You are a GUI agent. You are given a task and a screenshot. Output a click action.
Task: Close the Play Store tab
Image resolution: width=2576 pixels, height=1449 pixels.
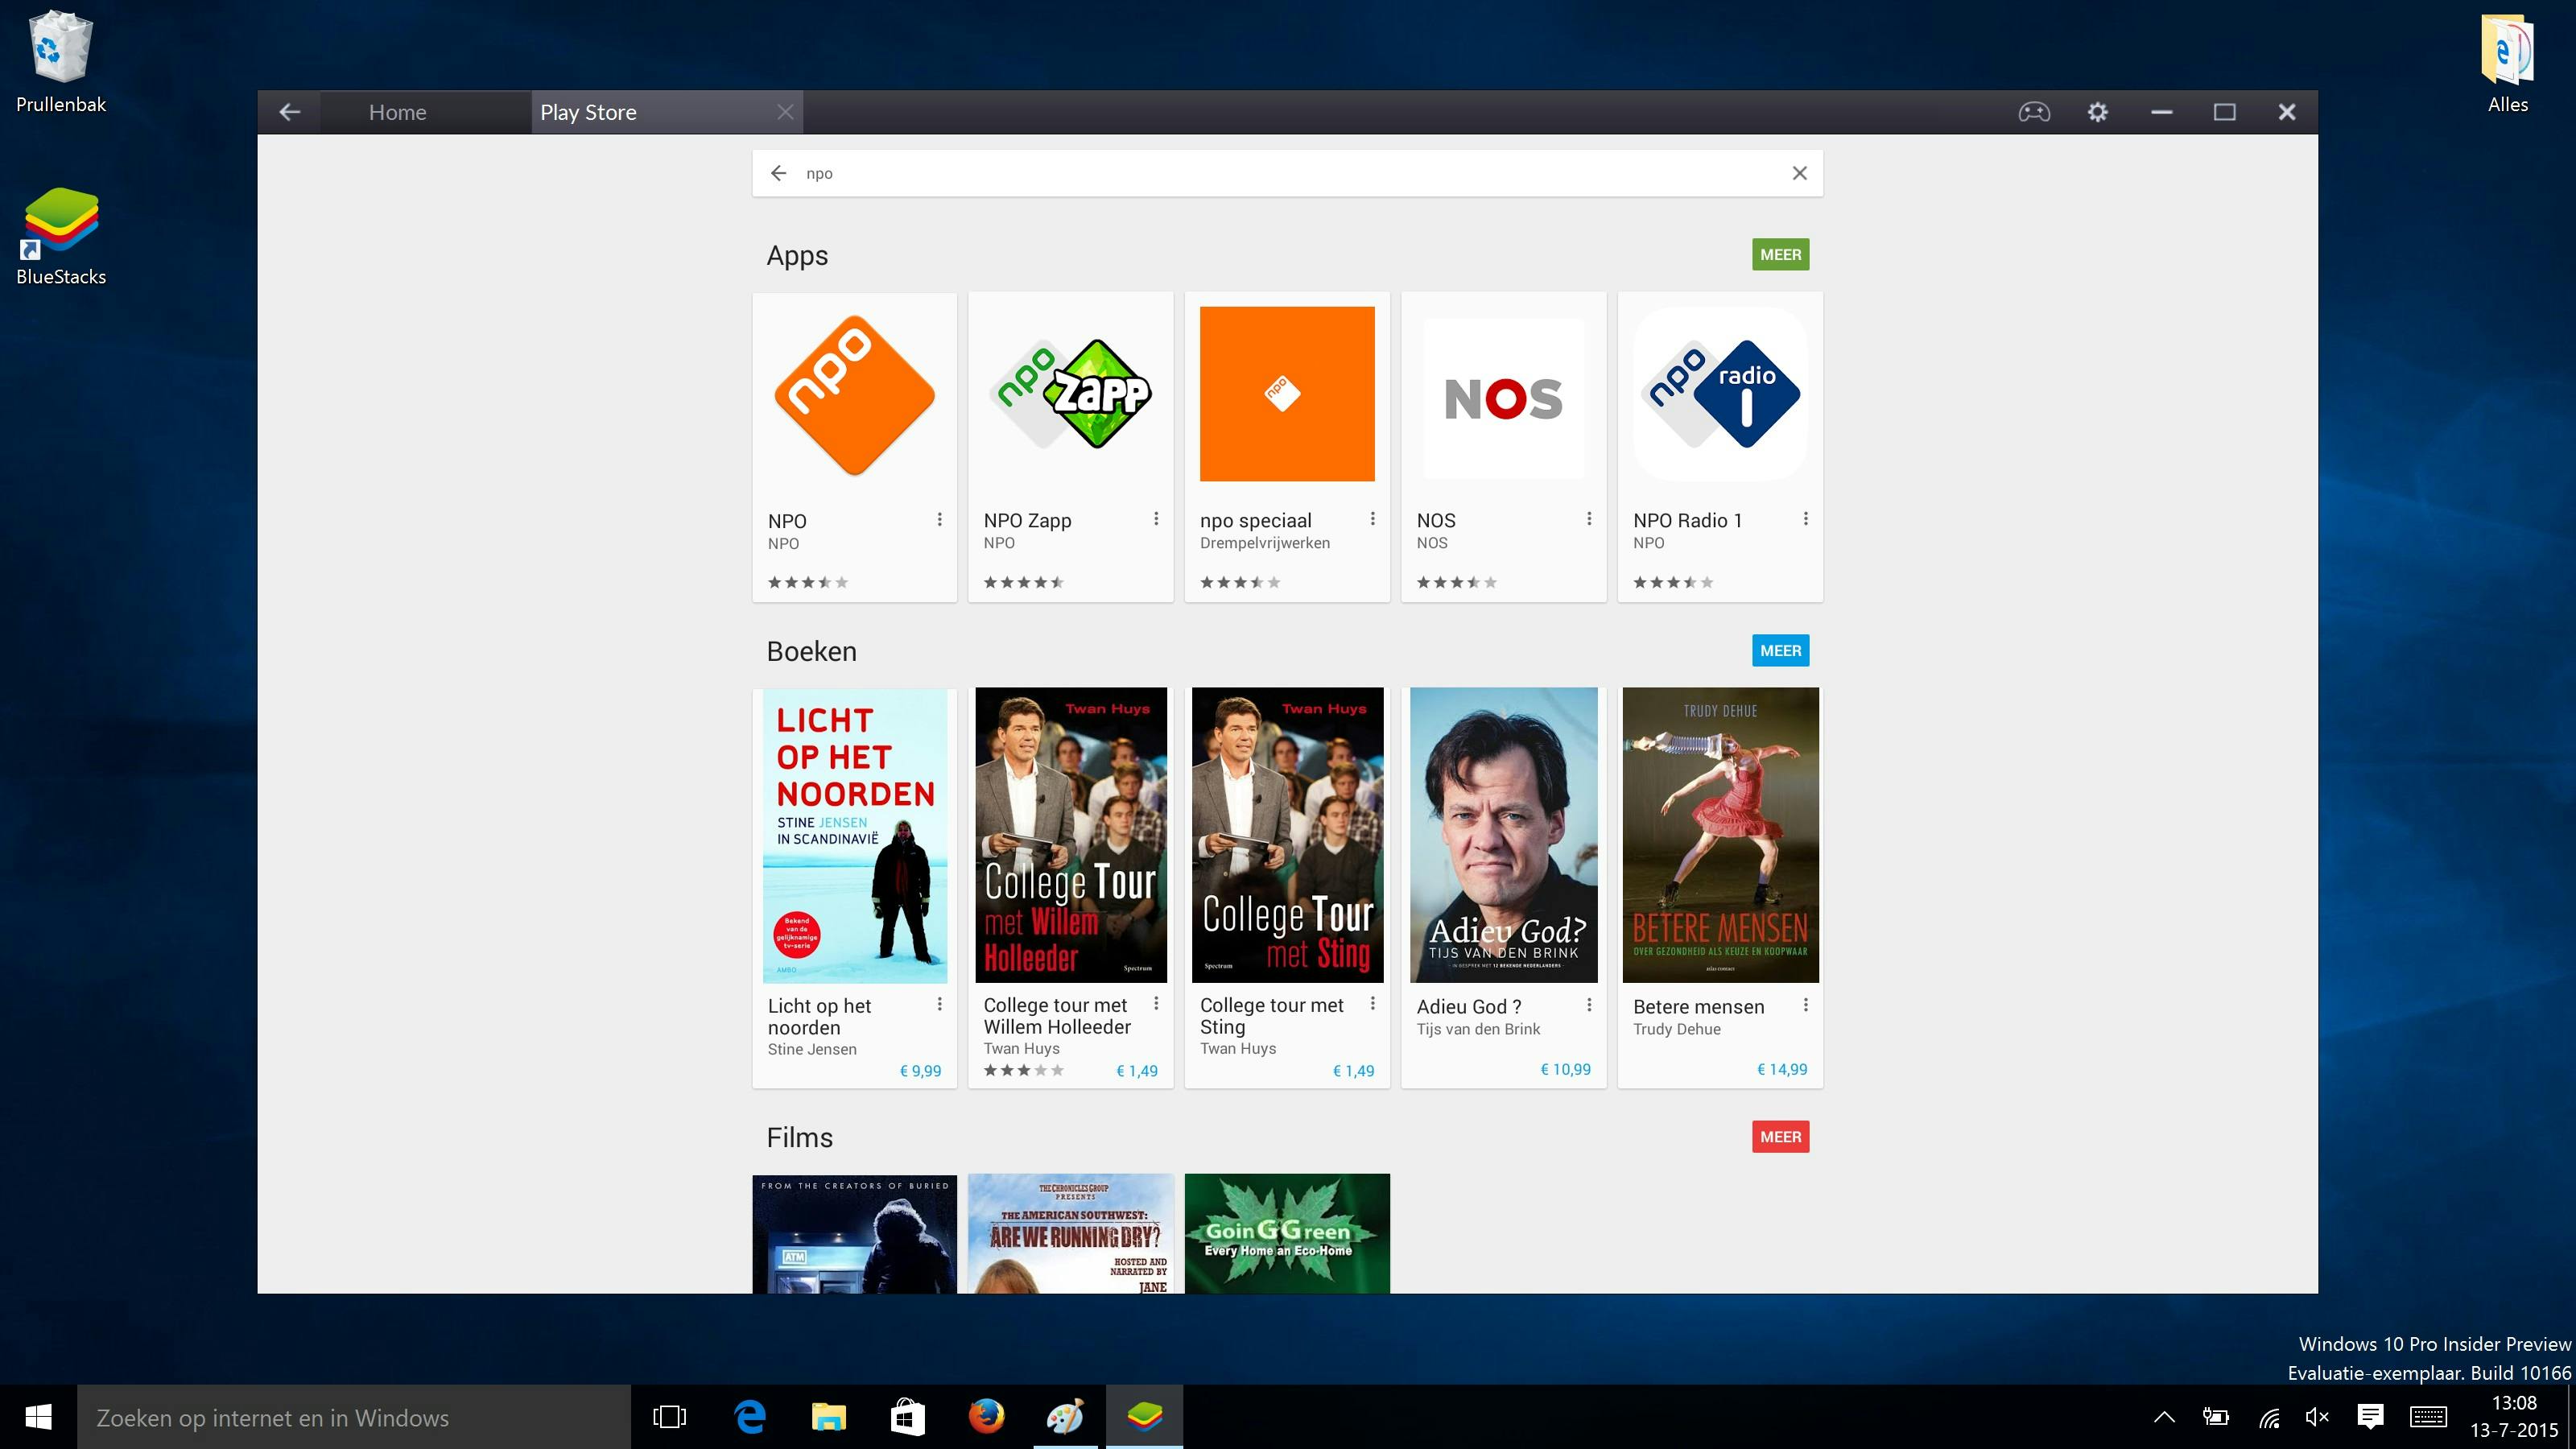tap(785, 112)
